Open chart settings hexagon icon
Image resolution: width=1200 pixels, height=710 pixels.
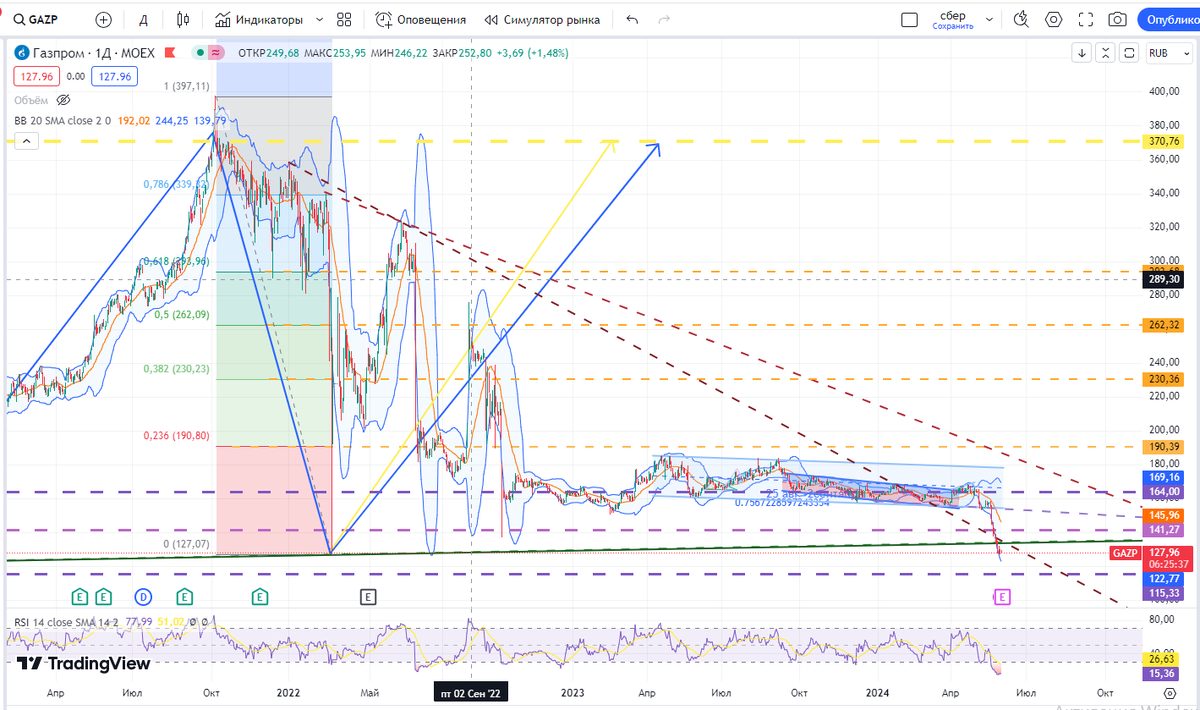[x=1054, y=19]
